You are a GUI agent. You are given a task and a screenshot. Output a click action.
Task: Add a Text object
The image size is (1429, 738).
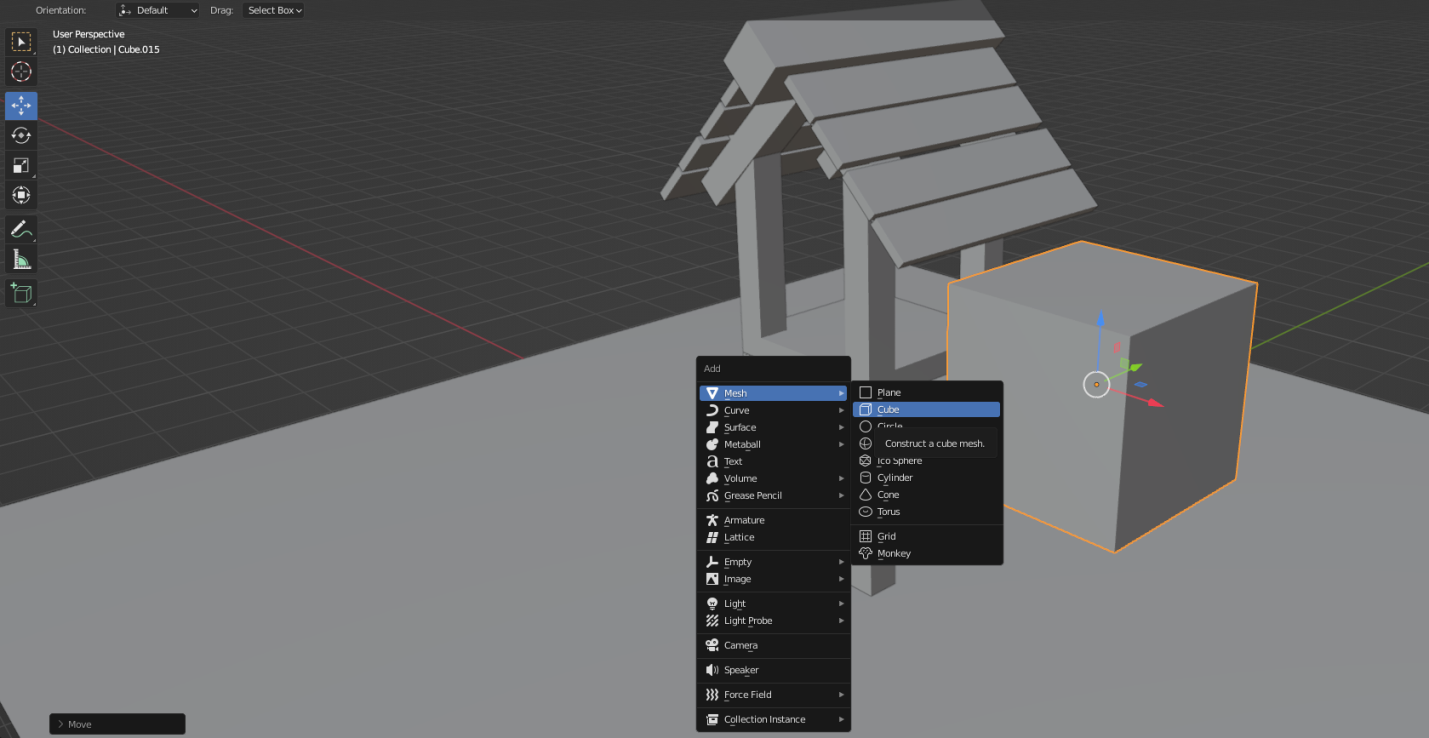pyautogui.click(x=774, y=461)
